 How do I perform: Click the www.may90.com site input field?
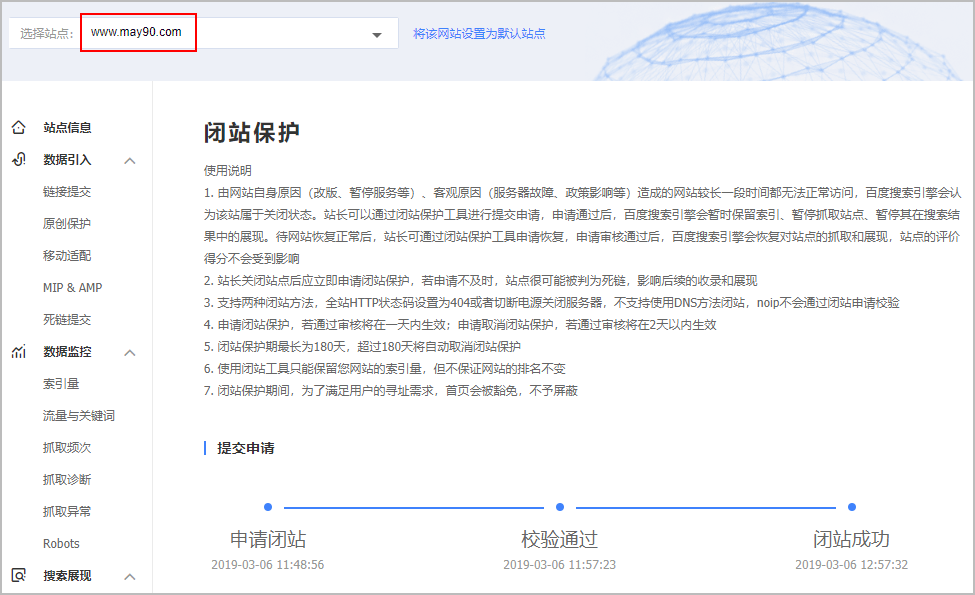click(137, 32)
